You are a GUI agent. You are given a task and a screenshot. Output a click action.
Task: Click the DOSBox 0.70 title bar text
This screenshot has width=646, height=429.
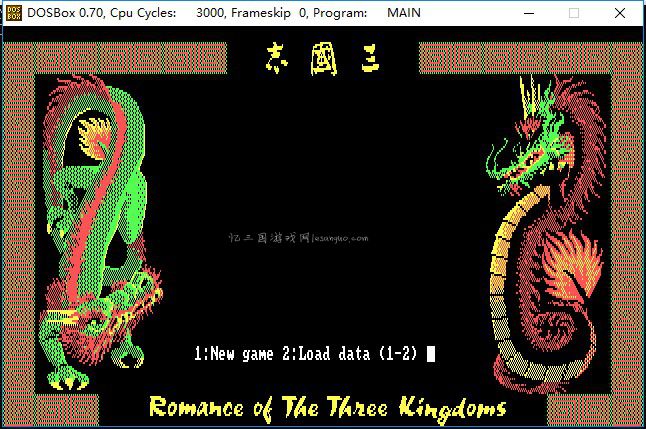(224, 13)
